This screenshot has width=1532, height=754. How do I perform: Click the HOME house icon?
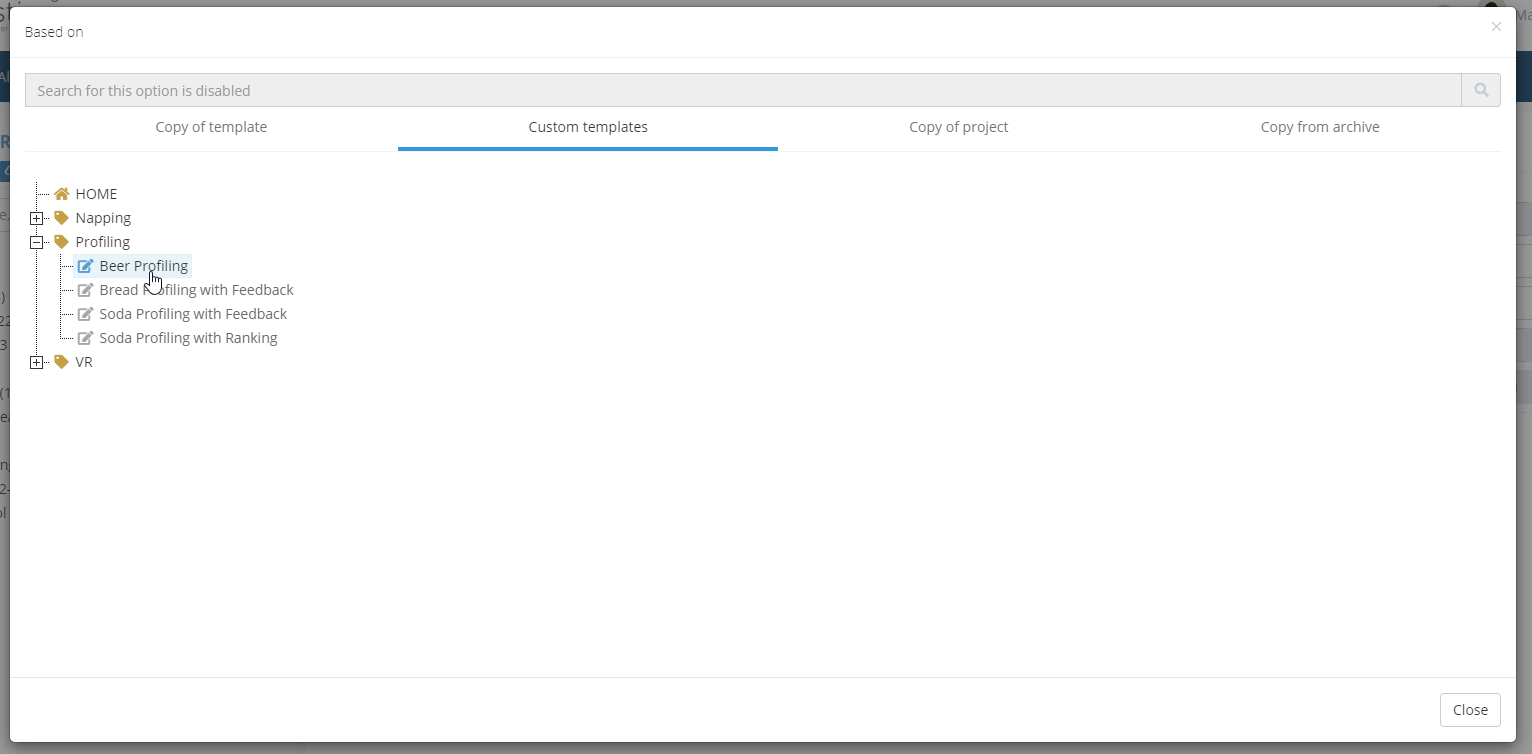click(61, 193)
